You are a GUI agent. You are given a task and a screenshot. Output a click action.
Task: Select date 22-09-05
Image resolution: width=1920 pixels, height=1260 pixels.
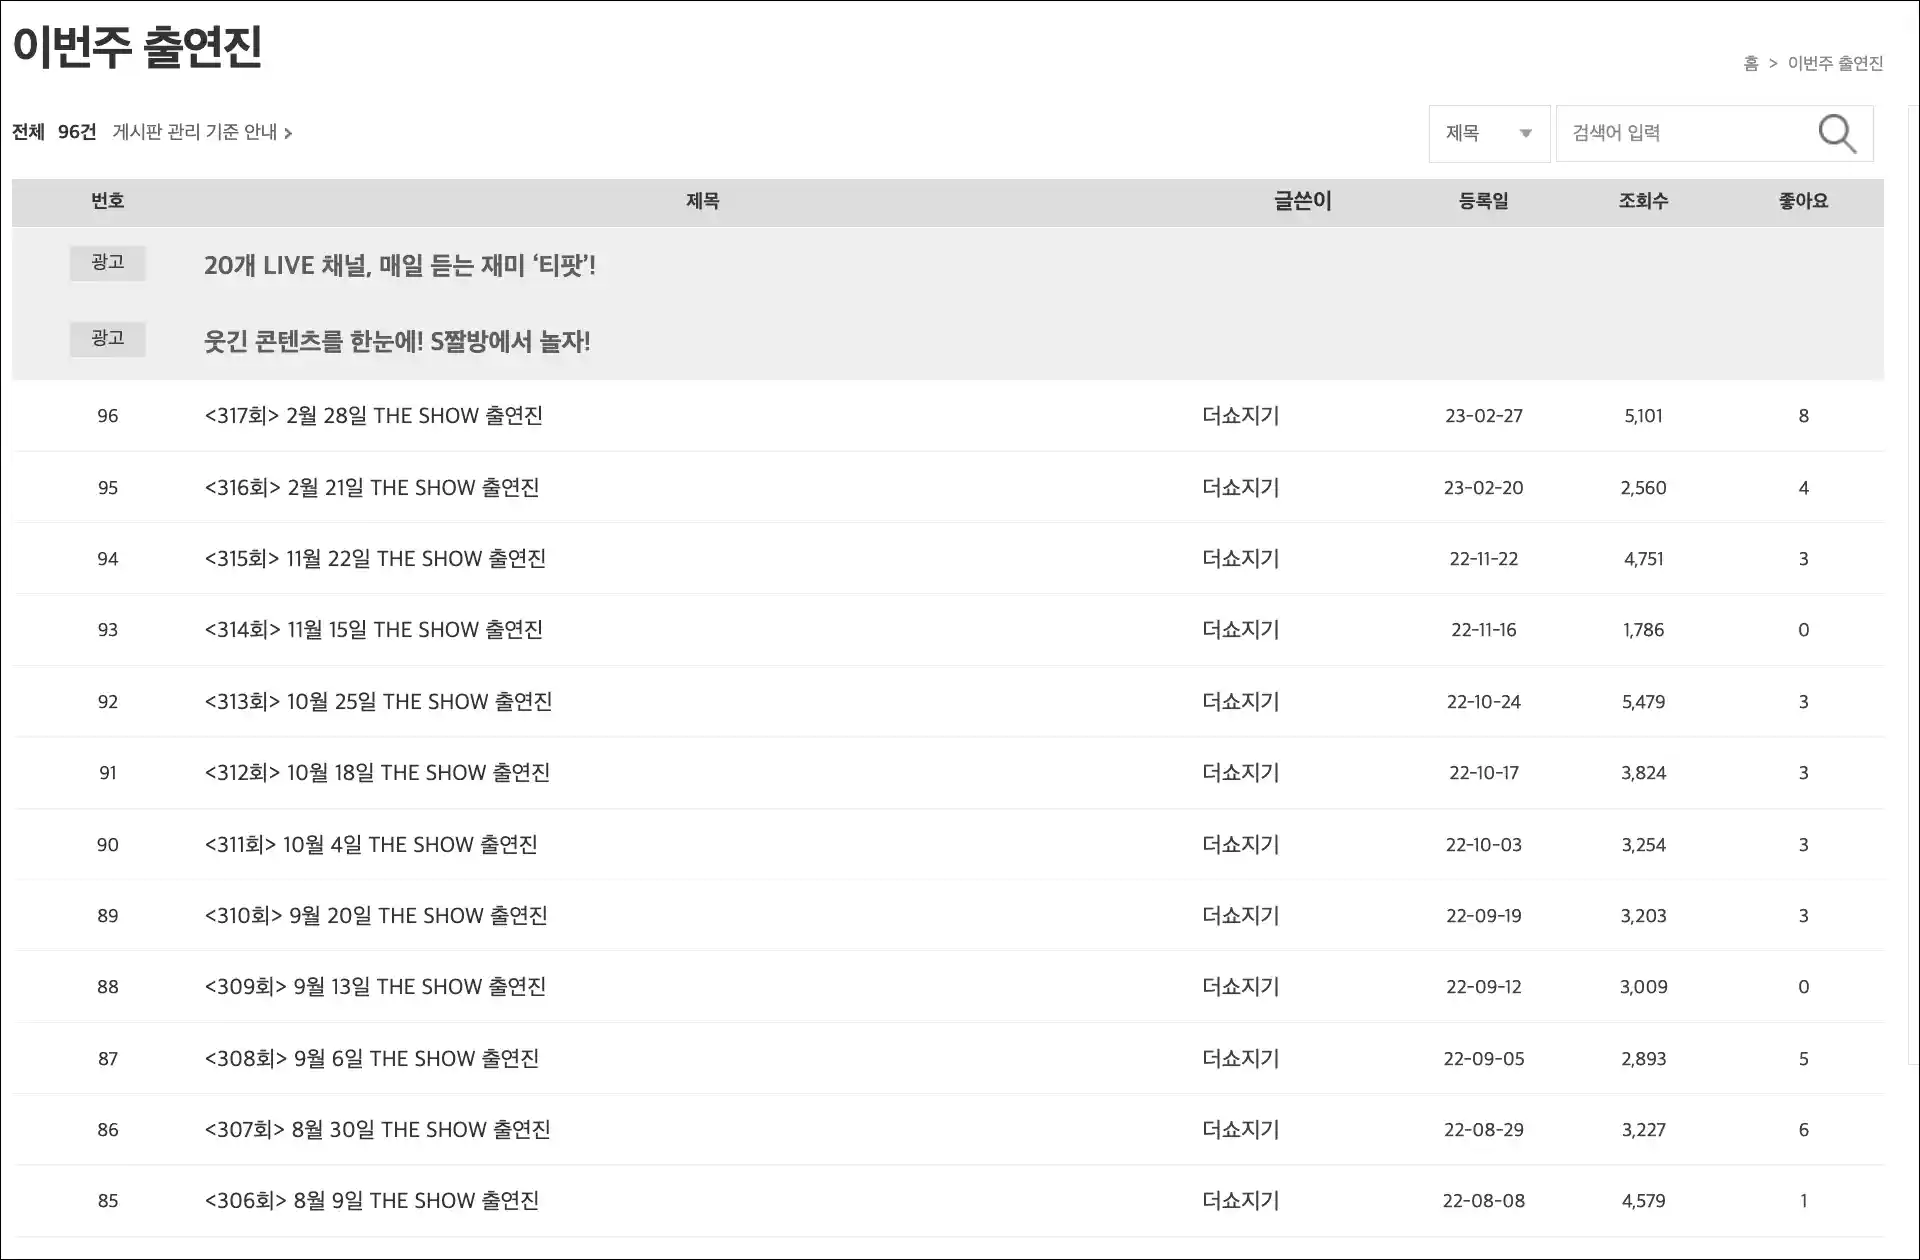1483,1058
